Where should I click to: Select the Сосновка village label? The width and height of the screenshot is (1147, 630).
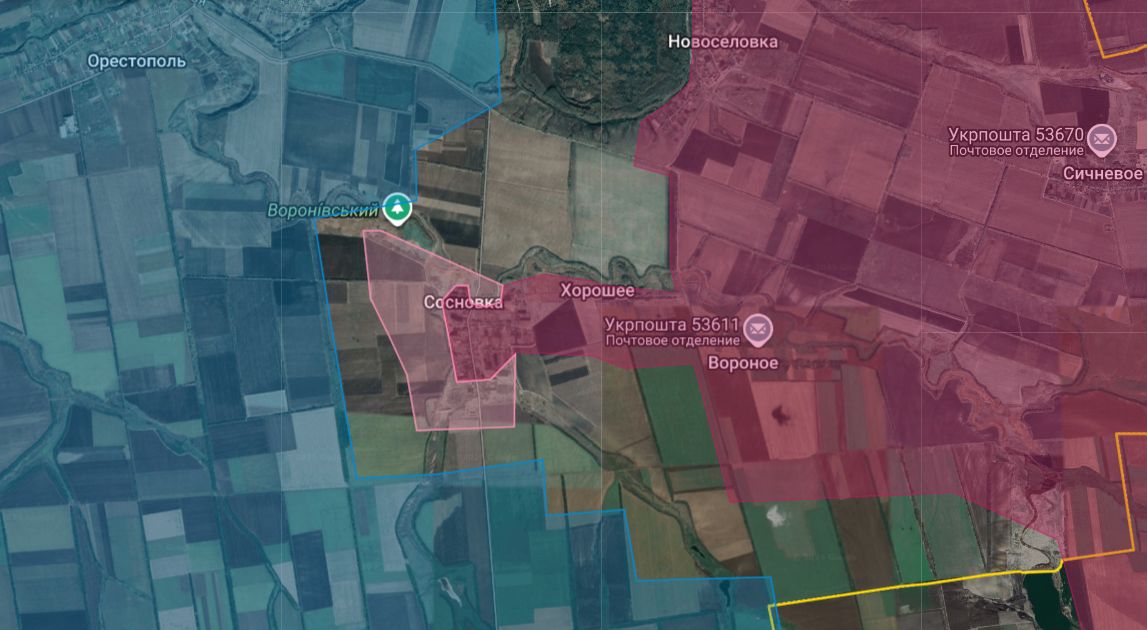point(463,301)
